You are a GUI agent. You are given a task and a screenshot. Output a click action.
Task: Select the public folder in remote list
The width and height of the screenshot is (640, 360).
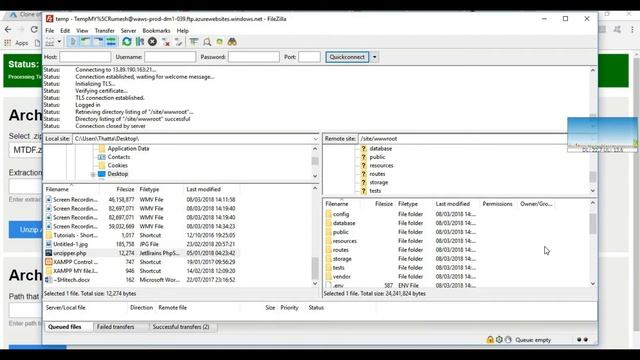click(x=340, y=232)
